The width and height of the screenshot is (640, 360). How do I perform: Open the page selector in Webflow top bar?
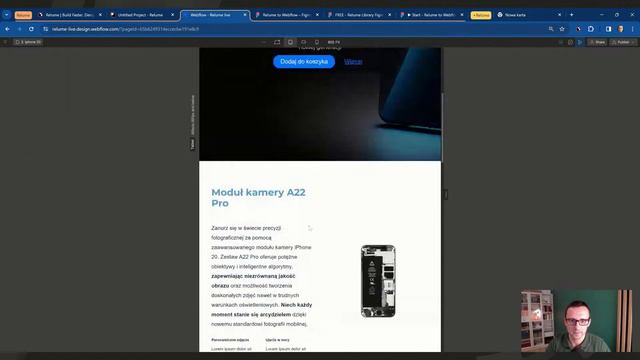(28, 42)
